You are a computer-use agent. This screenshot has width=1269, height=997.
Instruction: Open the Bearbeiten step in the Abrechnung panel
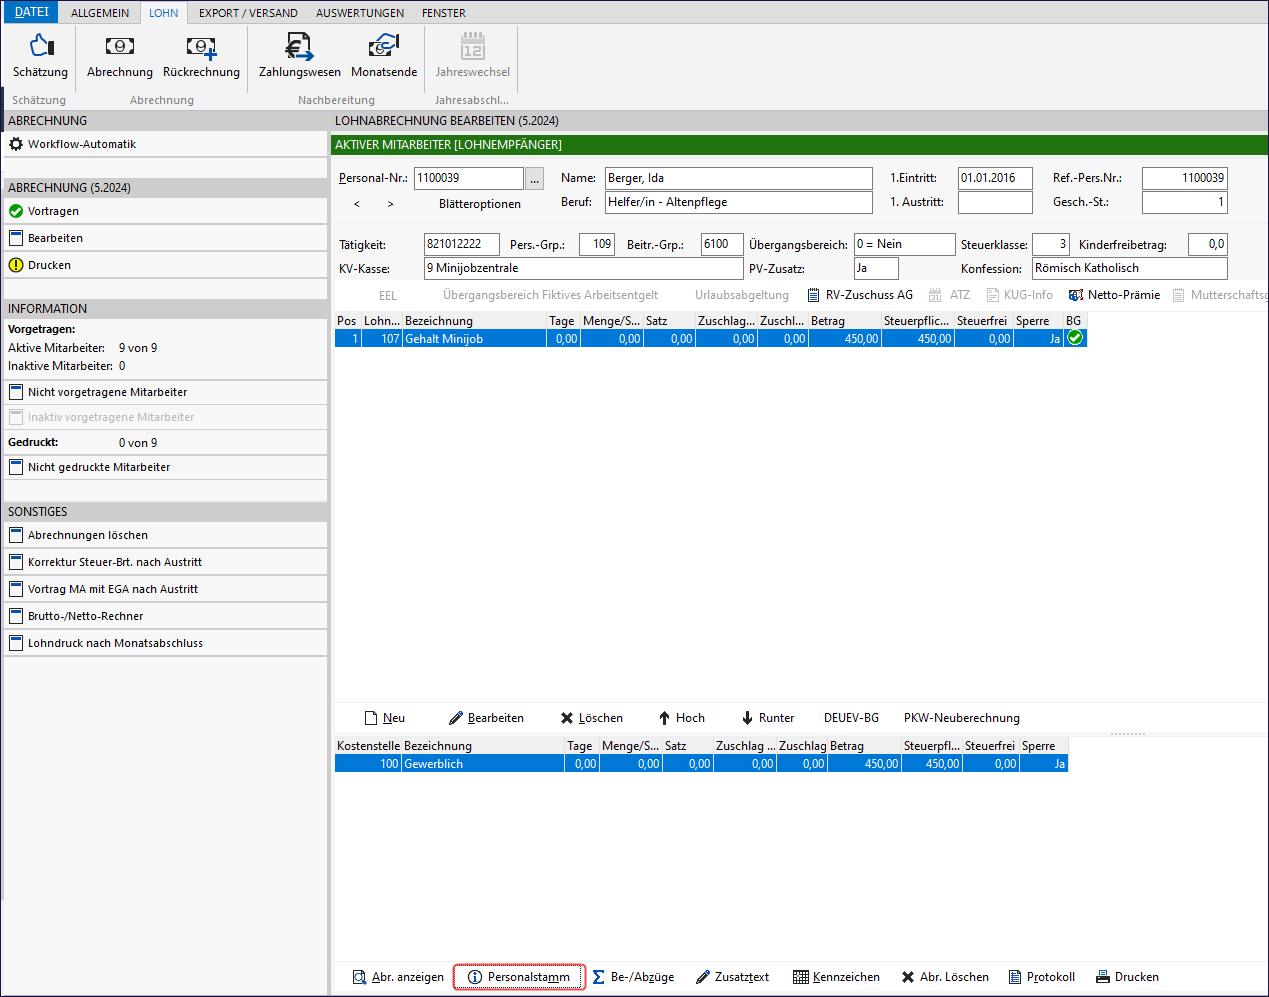click(x=165, y=238)
